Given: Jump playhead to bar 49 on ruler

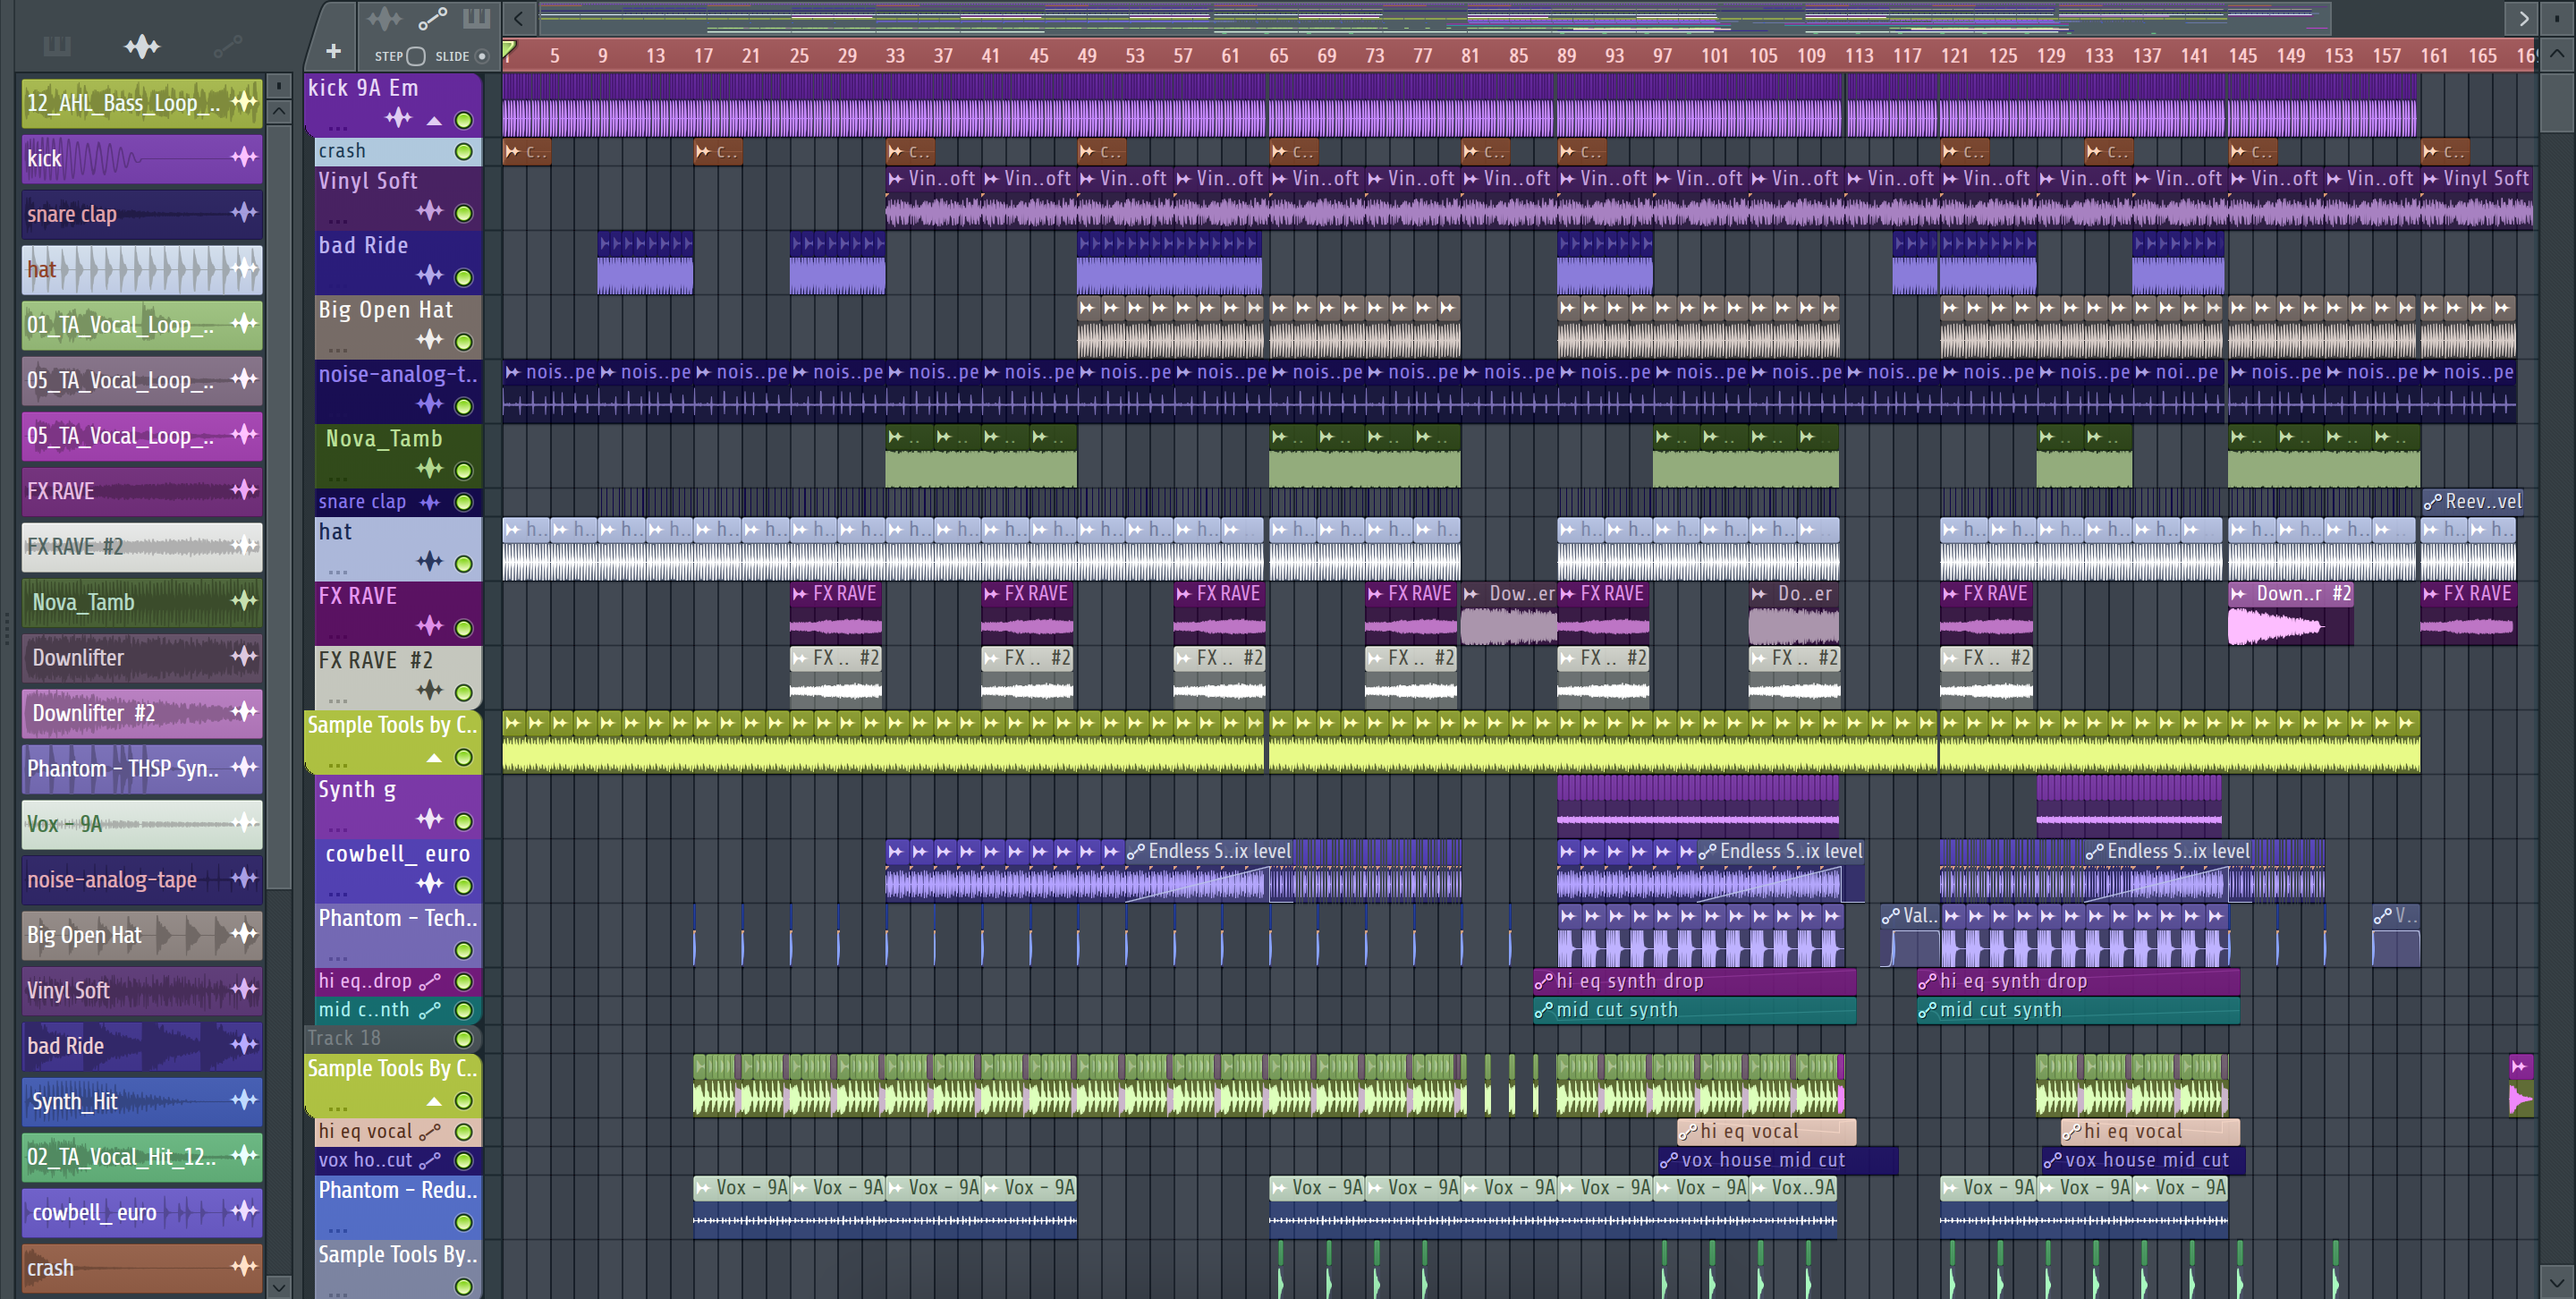Looking at the screenshot, I should (1087, 56).
